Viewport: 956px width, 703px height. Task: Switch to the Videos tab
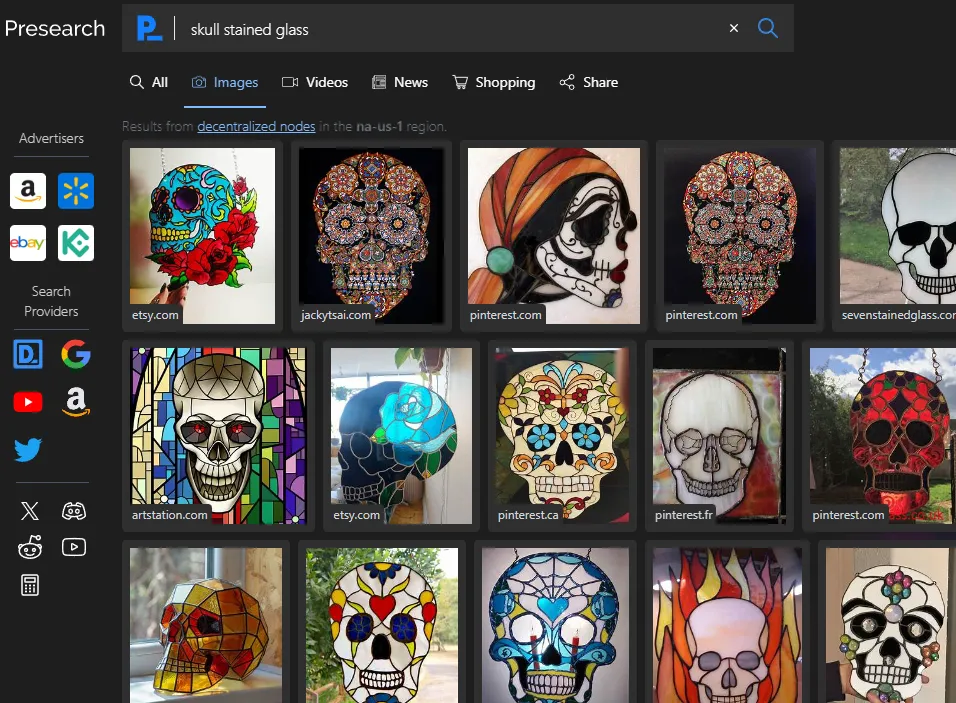click(315, 82)
